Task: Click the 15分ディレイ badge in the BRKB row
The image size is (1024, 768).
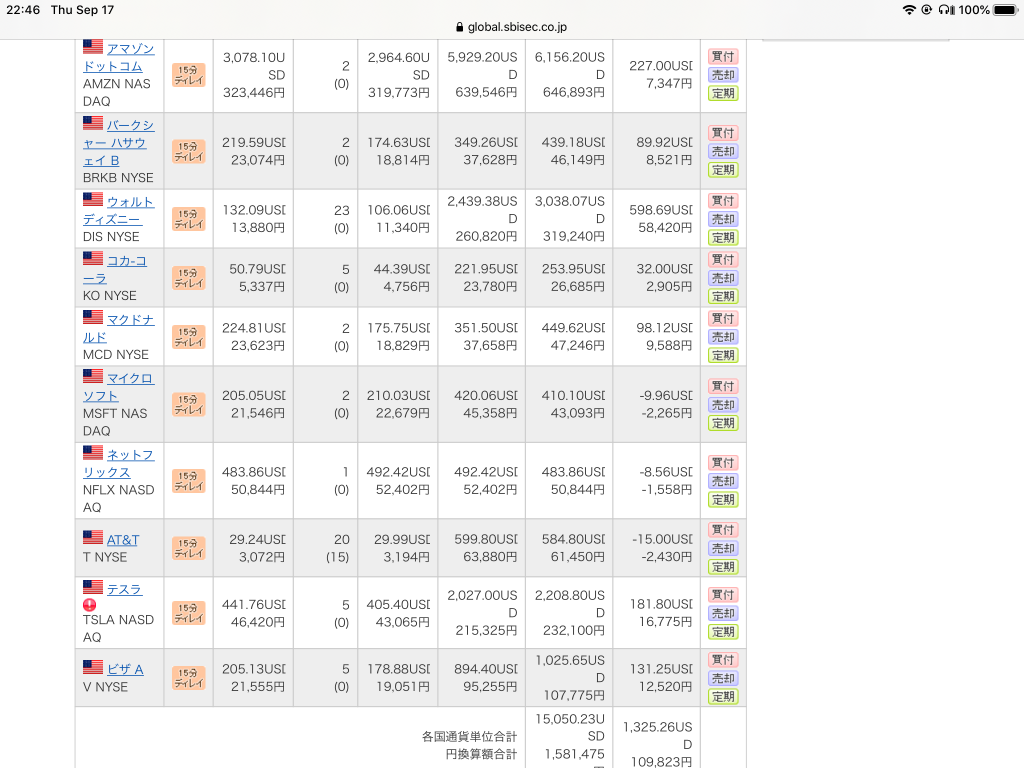Action: point(189,152)
